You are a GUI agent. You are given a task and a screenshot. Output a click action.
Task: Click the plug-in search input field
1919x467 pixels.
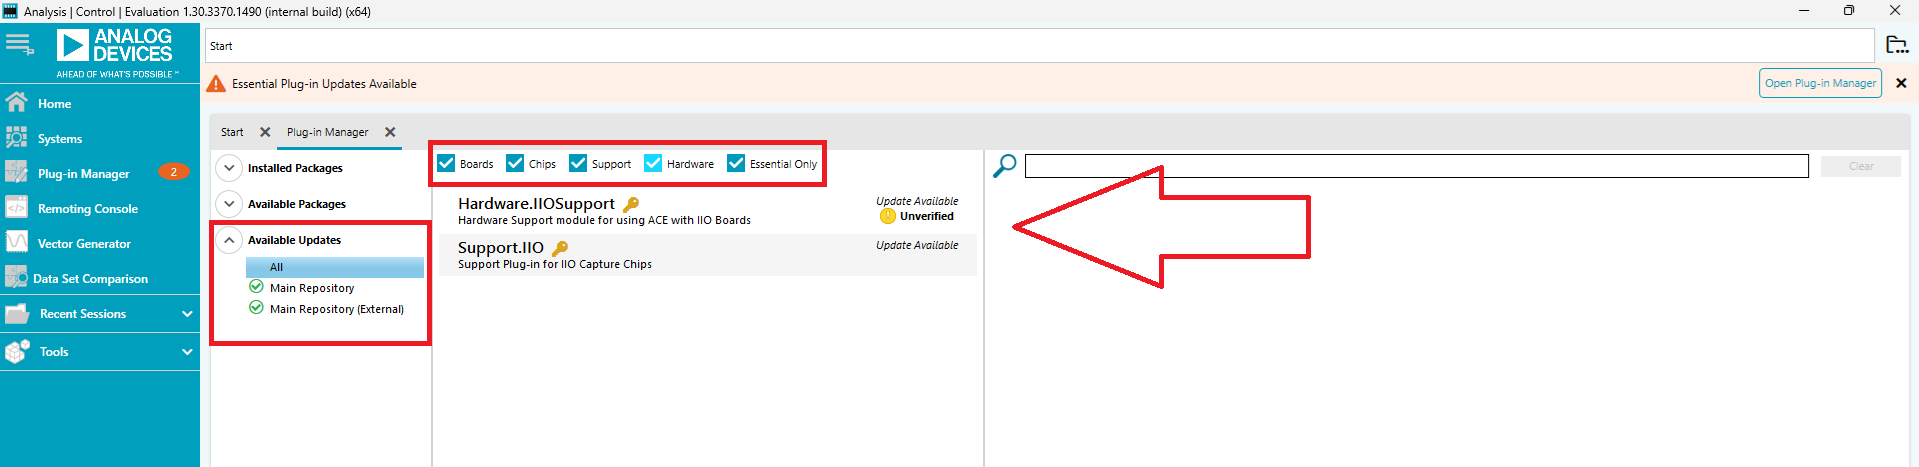click(1417, 166)
